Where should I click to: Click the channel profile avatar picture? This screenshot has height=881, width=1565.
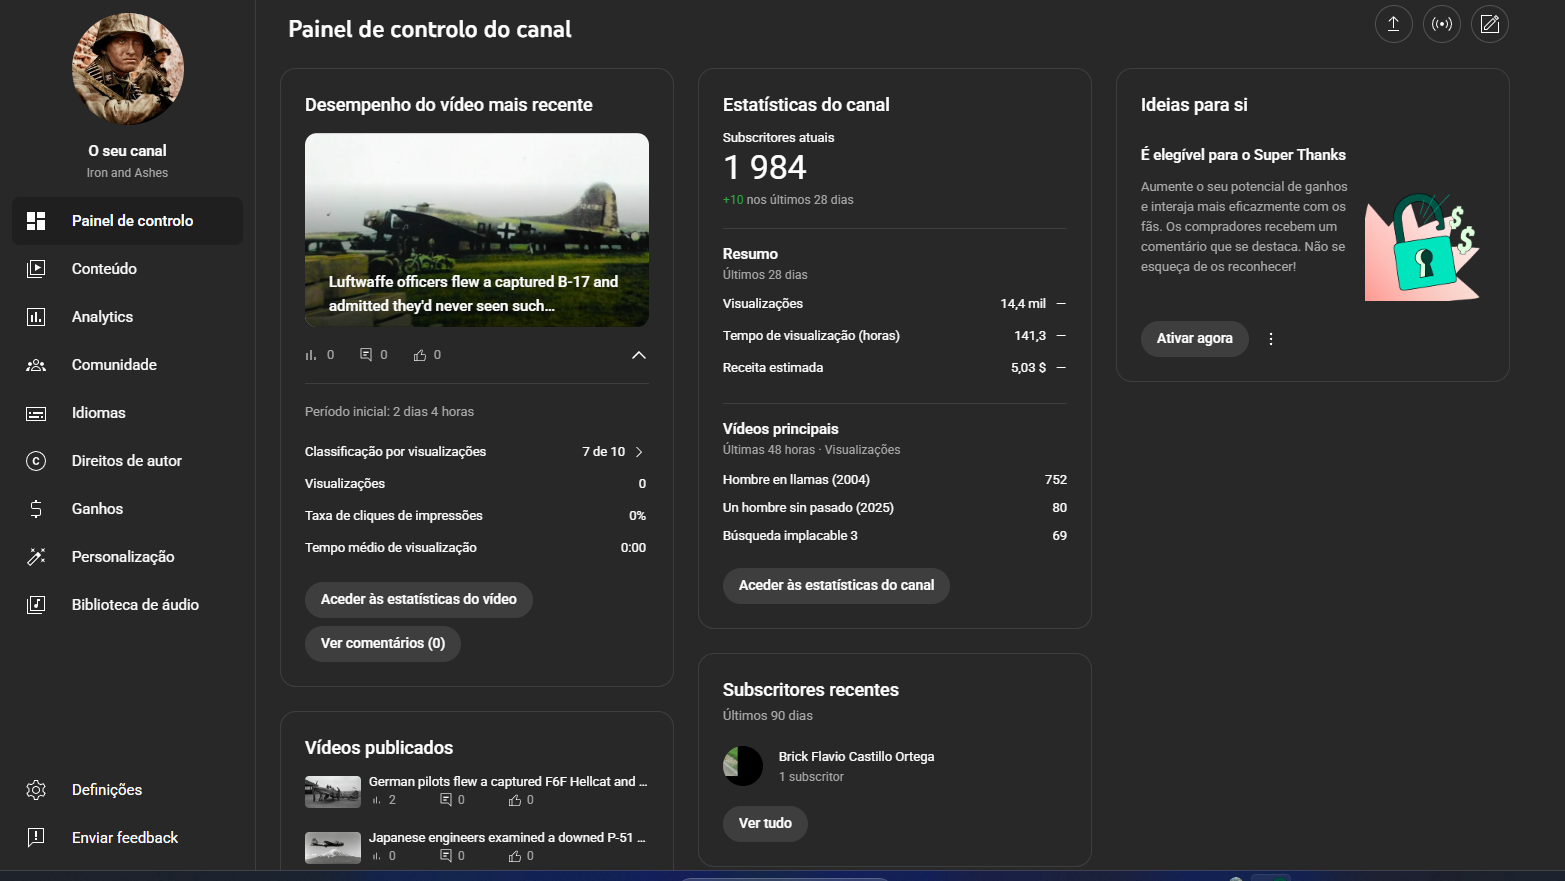click(128, 69)
